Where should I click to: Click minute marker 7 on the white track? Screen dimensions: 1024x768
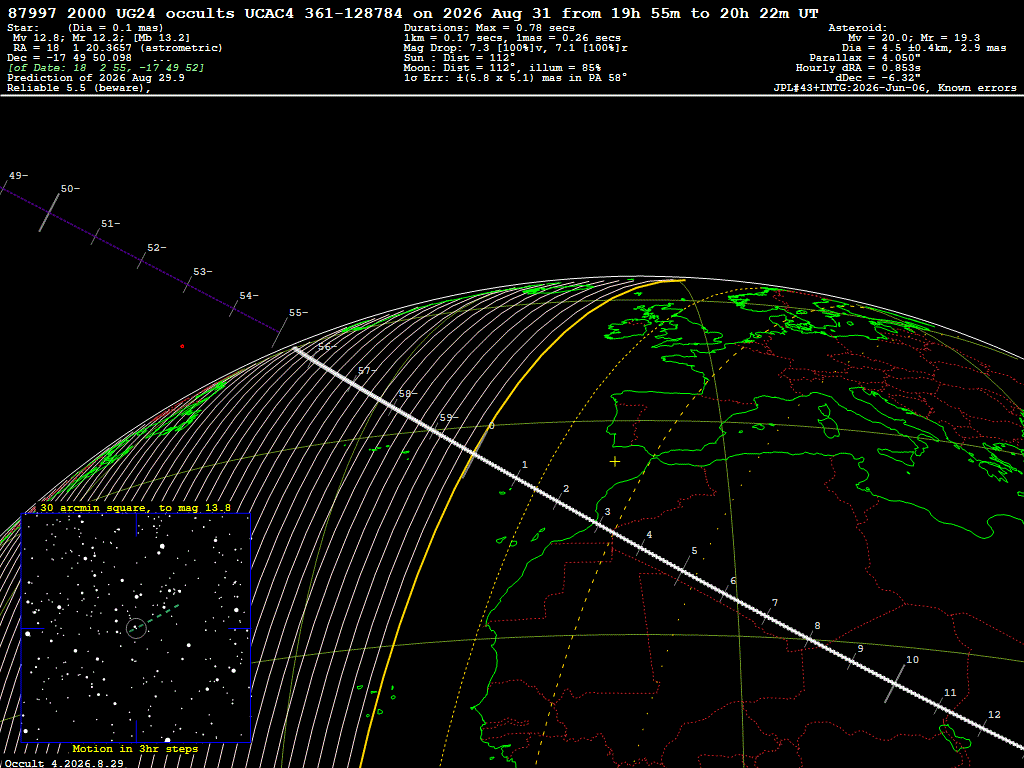(x=775, y=603)
